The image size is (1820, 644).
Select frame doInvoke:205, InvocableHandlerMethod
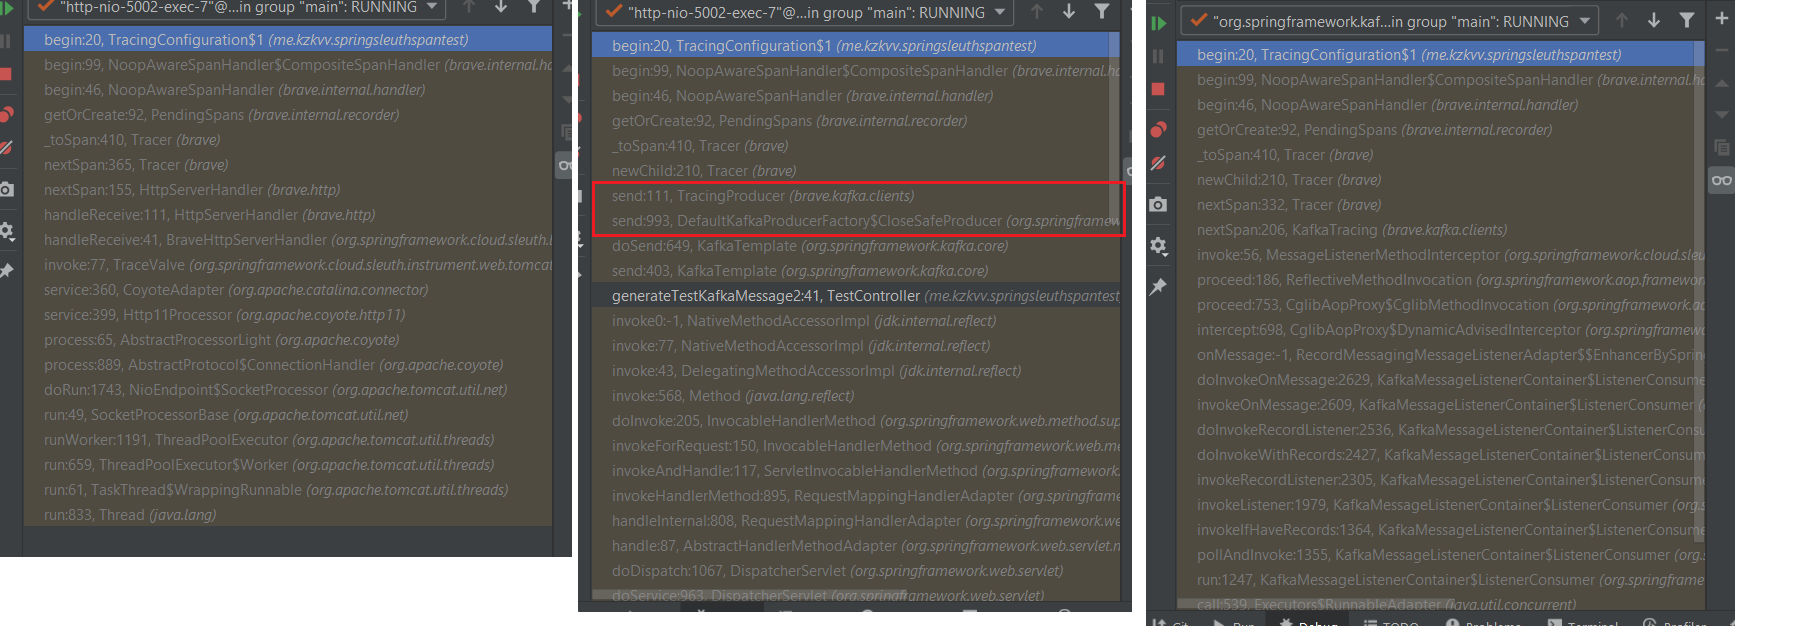point(856,421)
